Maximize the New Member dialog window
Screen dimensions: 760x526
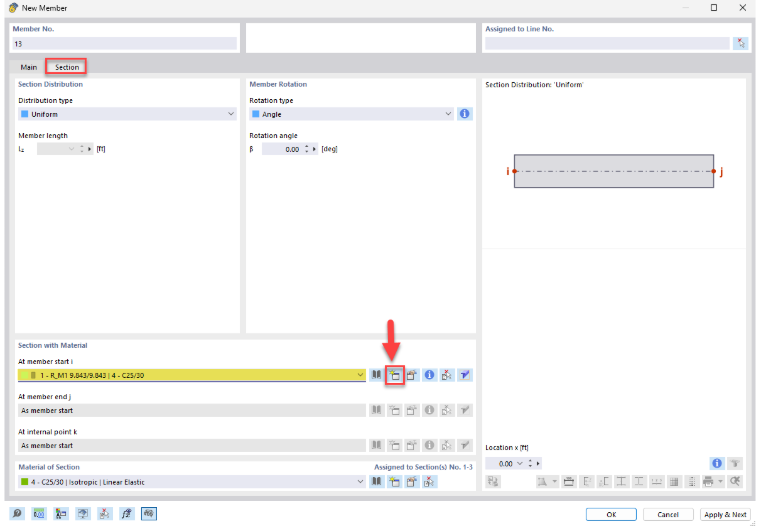(713, 7)
